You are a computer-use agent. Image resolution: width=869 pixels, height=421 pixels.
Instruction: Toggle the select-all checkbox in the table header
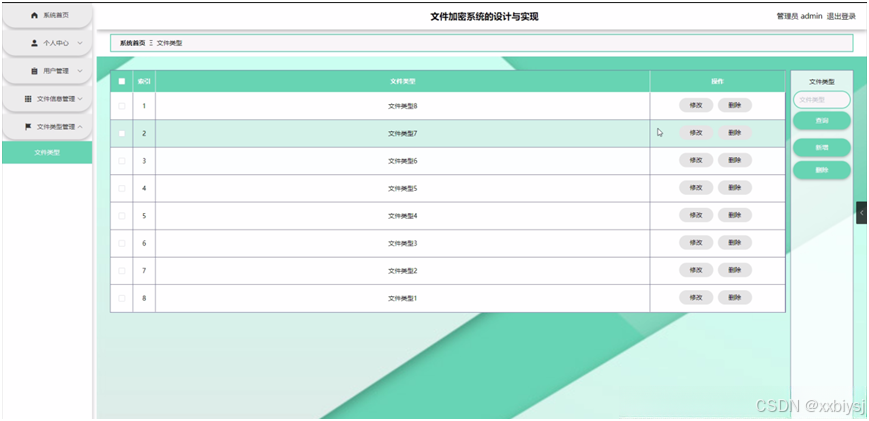click(x=122, y=81)
